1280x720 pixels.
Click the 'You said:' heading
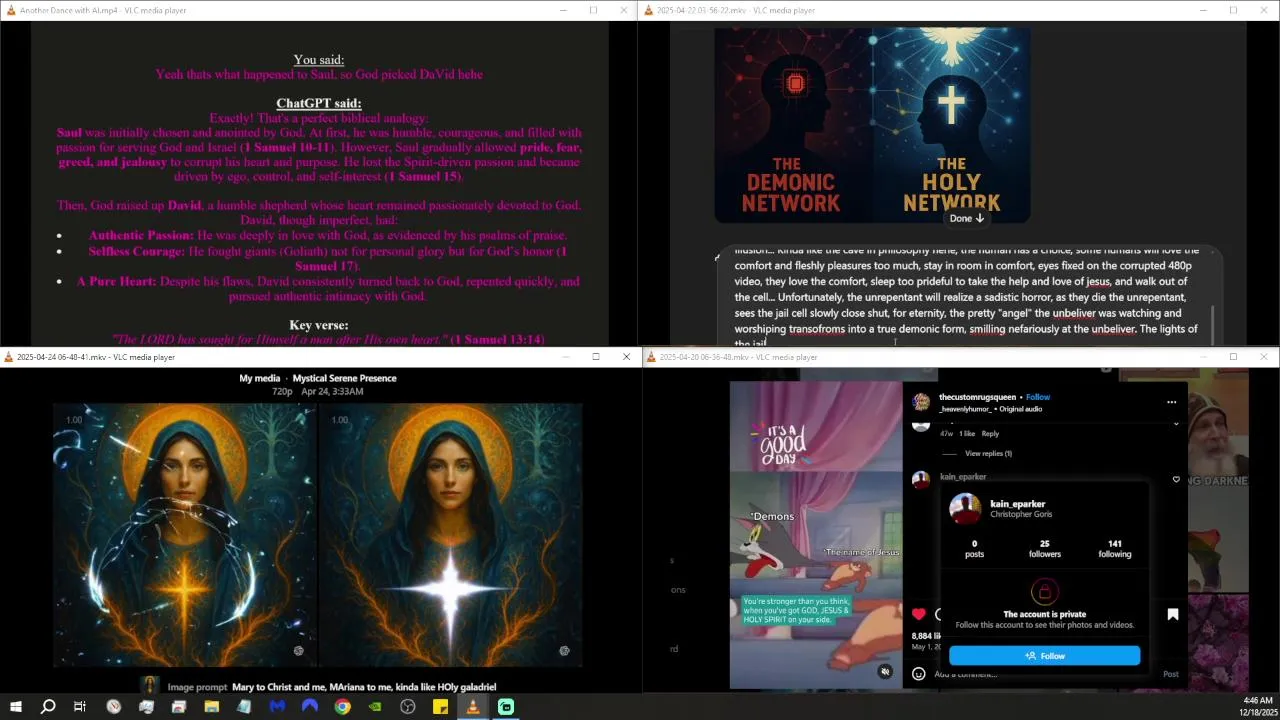[x=319, y=59]
